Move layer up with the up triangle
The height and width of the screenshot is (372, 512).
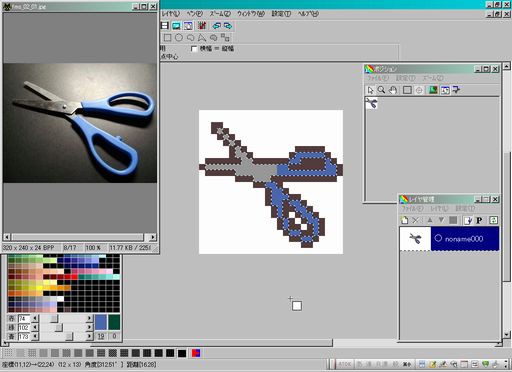pos(430,220)
